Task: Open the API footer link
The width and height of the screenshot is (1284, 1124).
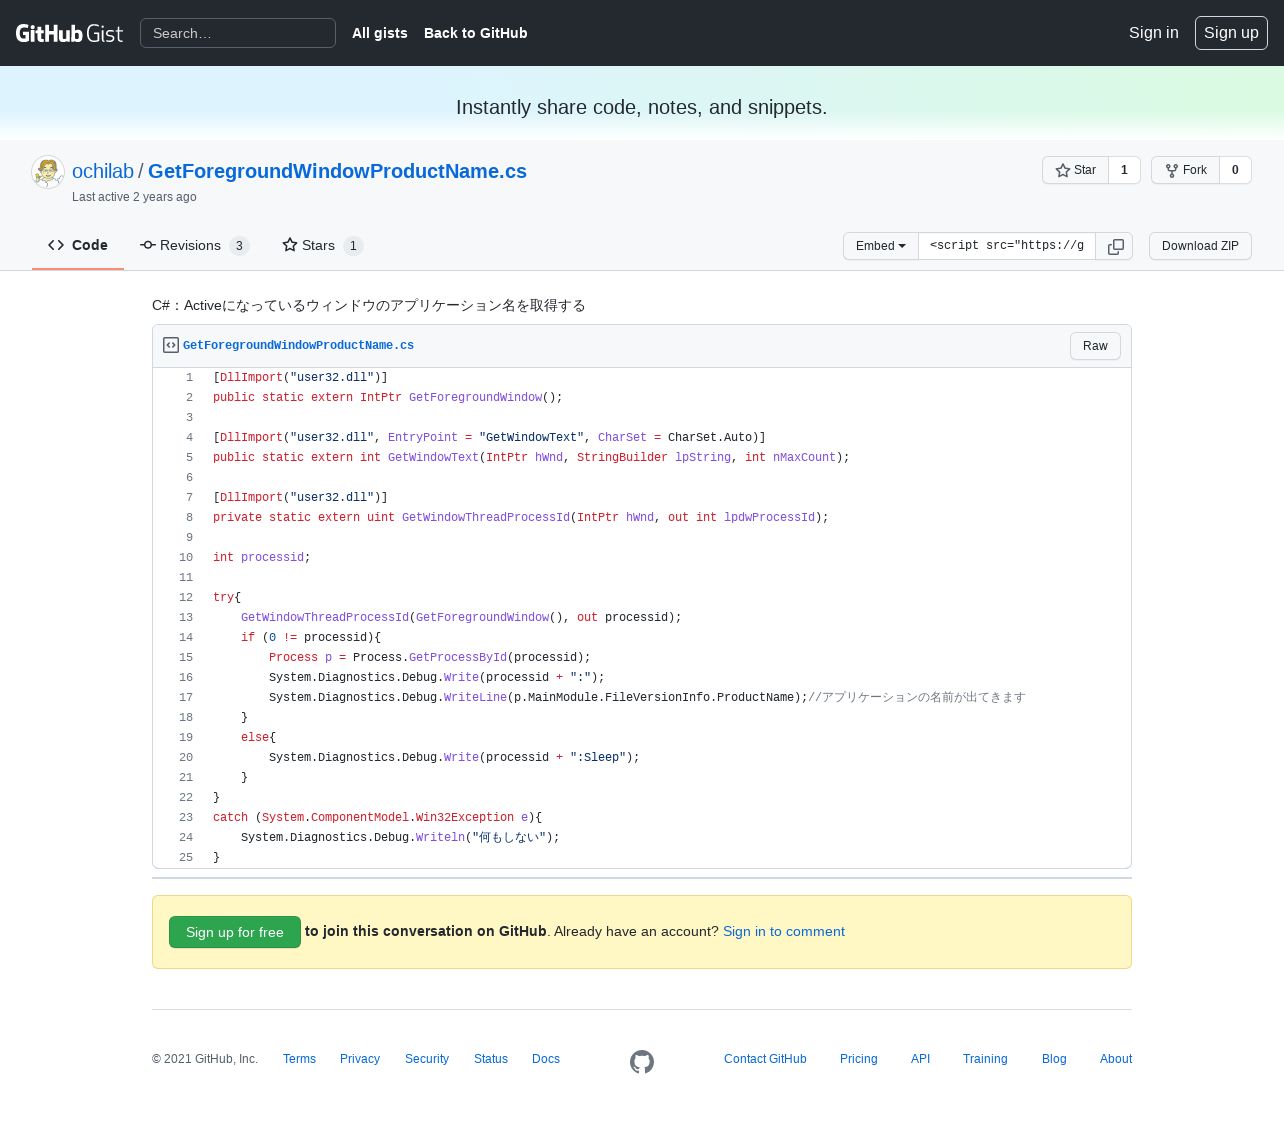Action: click(921, 1059)
